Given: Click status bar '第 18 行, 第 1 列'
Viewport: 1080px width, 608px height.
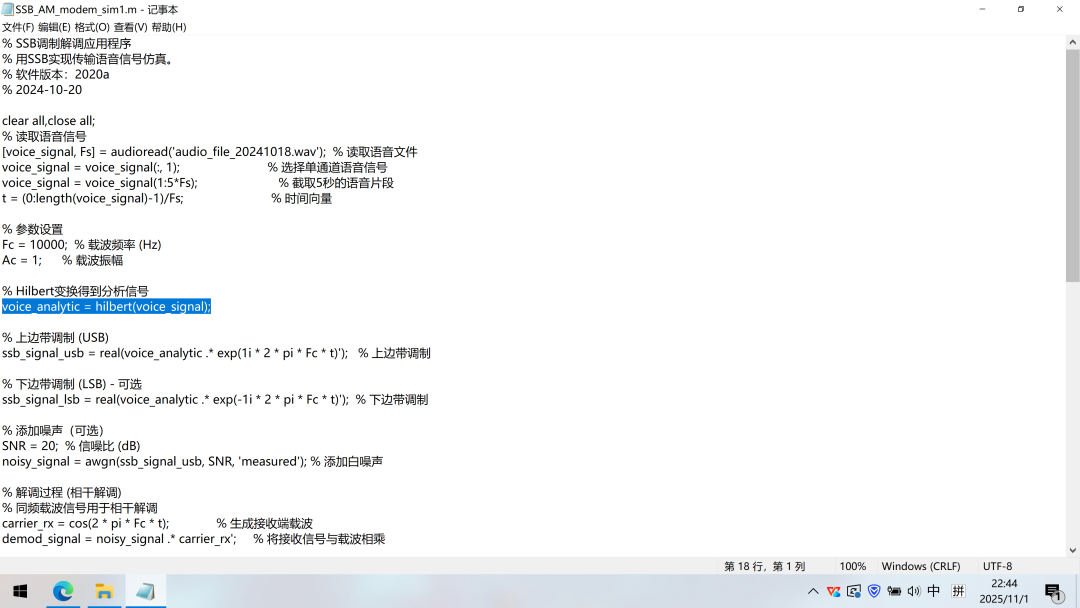Looking at the screenshot, I should (x=765, y=566).
